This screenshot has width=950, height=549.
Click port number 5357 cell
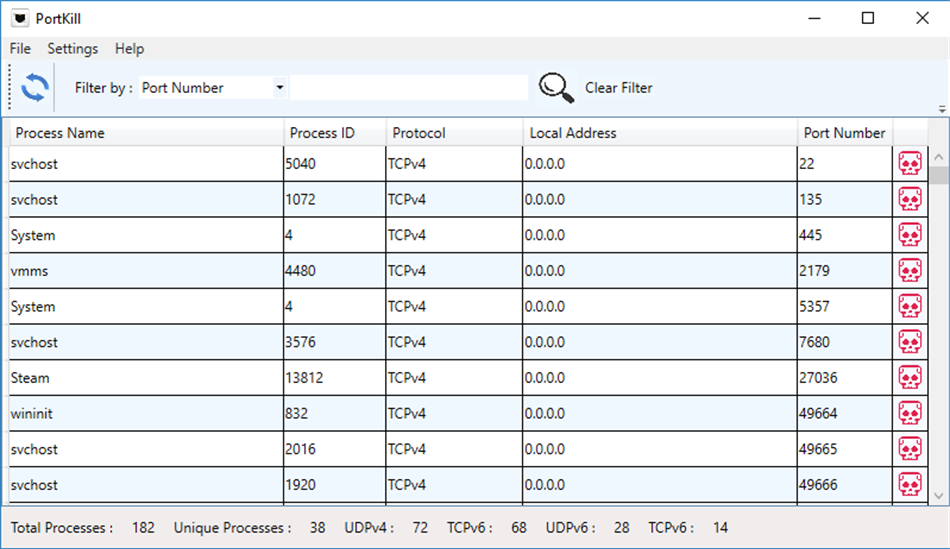click(845, 307)
